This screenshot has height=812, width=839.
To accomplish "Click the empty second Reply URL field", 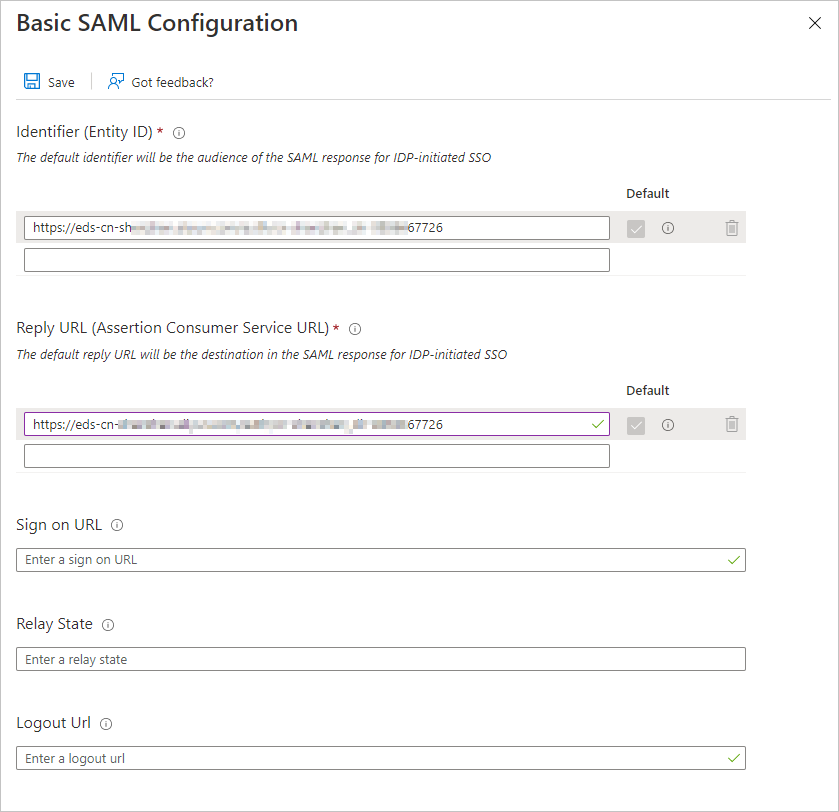I will pyautogui.click(x=316, y=456).
